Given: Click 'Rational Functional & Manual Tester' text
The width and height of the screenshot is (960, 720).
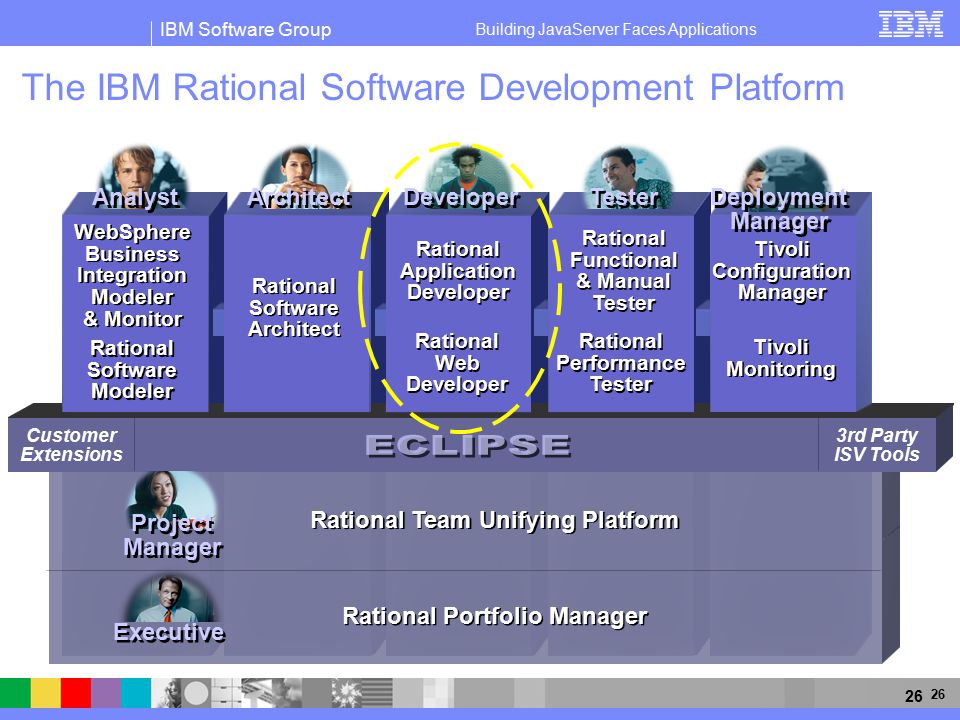Looking at the screenshot, I should tap(624, 271).
